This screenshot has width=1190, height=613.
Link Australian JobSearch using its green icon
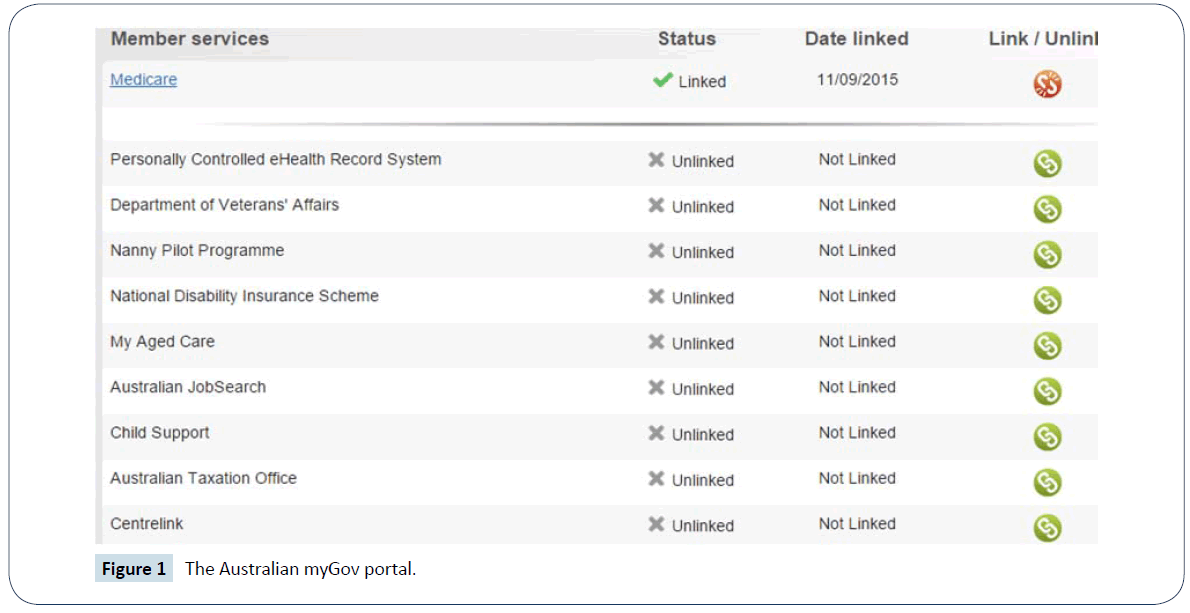(1047, 391)
